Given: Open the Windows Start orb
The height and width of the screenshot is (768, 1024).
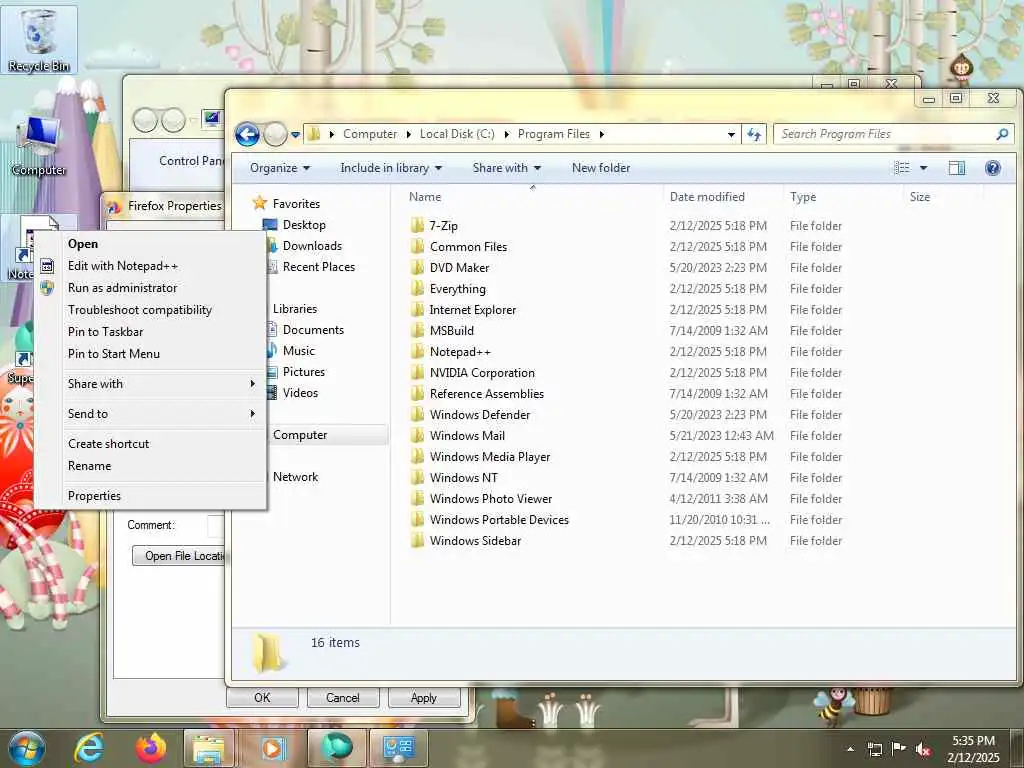Looking at the screenshot, I should click(26, 748).
